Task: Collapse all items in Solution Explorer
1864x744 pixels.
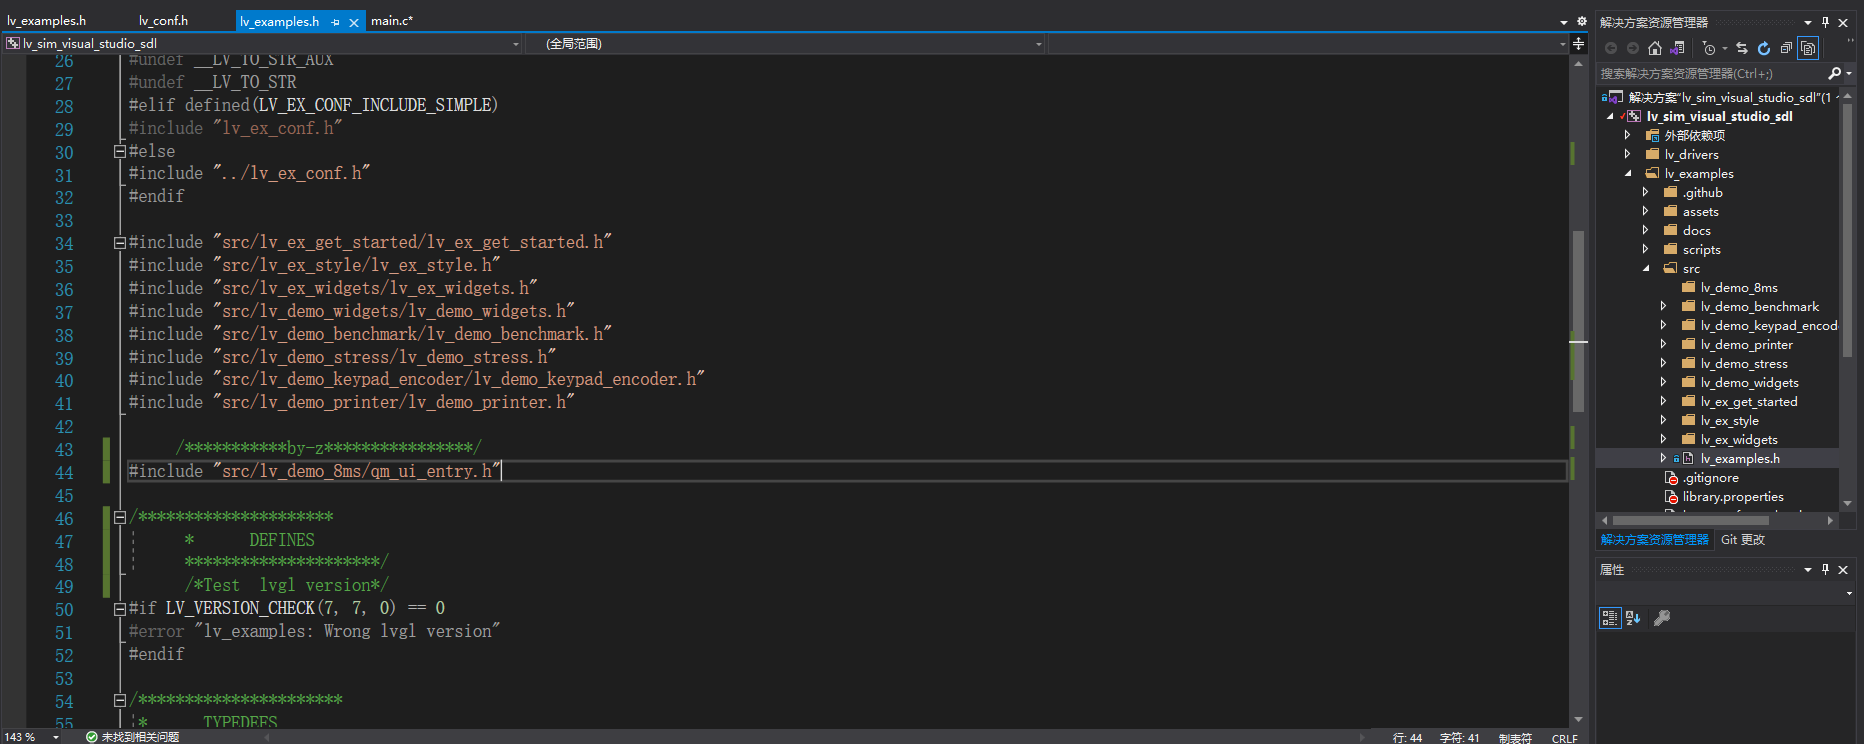Action: tap(1786, 48)
